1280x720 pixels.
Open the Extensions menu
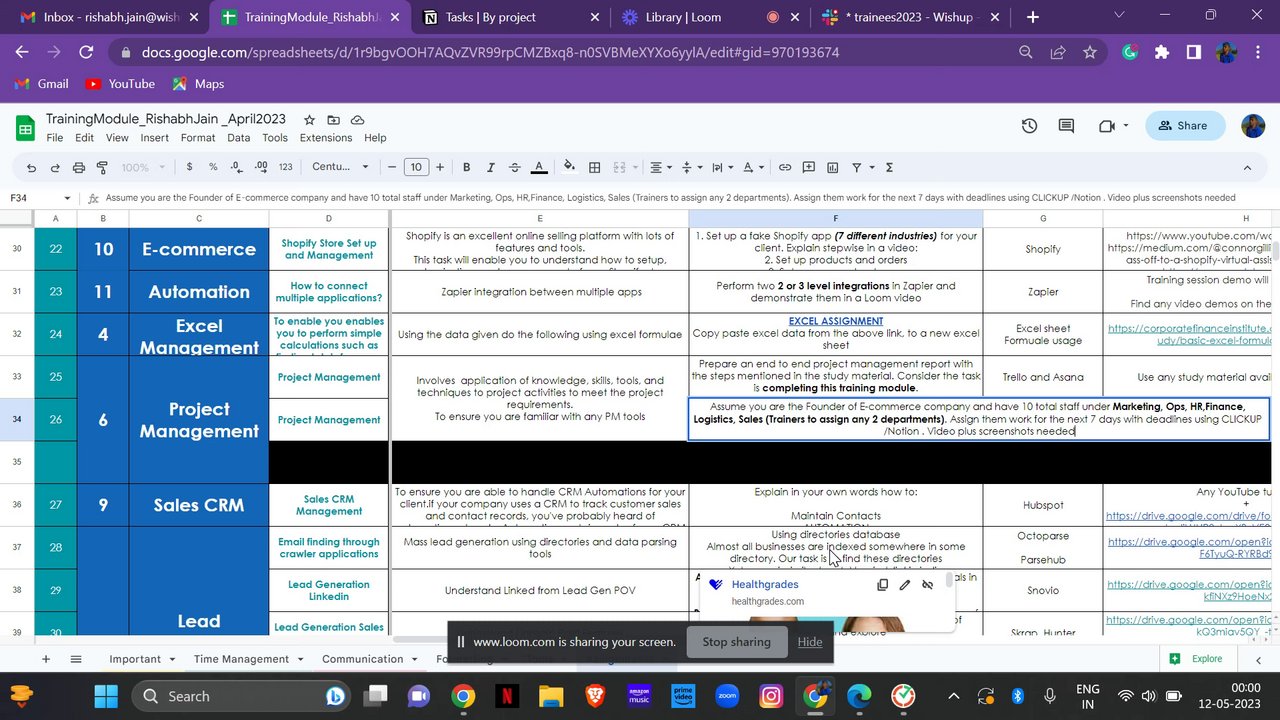coord(326,138)
